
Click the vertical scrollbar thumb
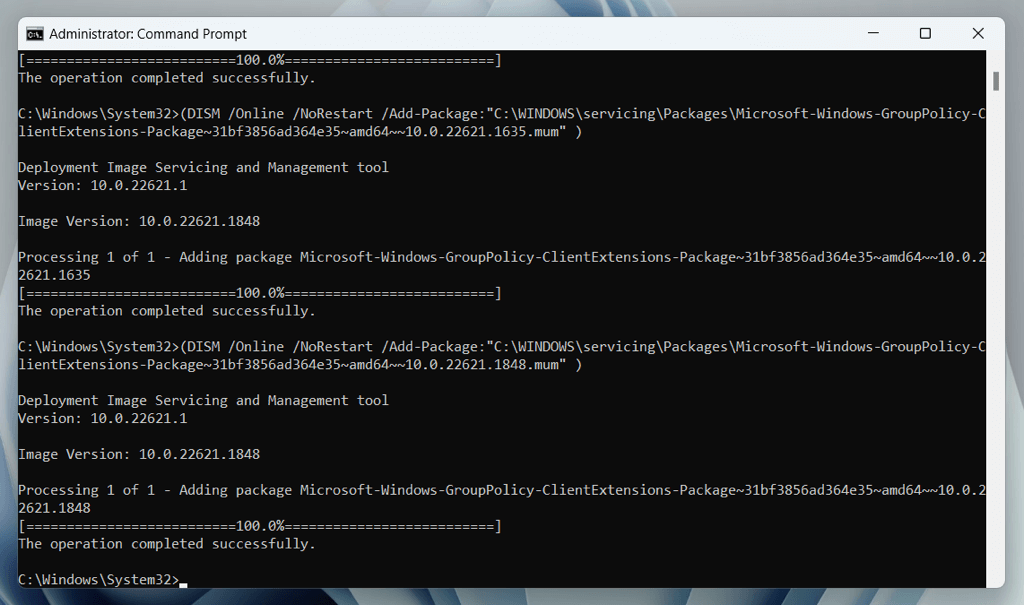coord(995,80)
